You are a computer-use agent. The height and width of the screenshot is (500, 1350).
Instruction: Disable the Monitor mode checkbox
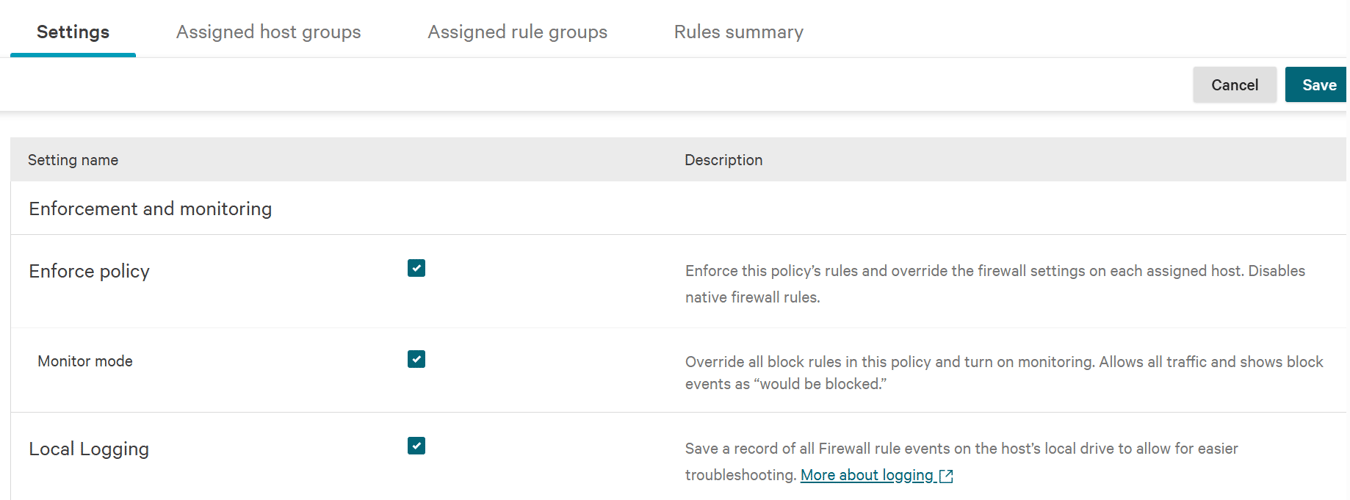pyautogui.click(x=417, y=359)
